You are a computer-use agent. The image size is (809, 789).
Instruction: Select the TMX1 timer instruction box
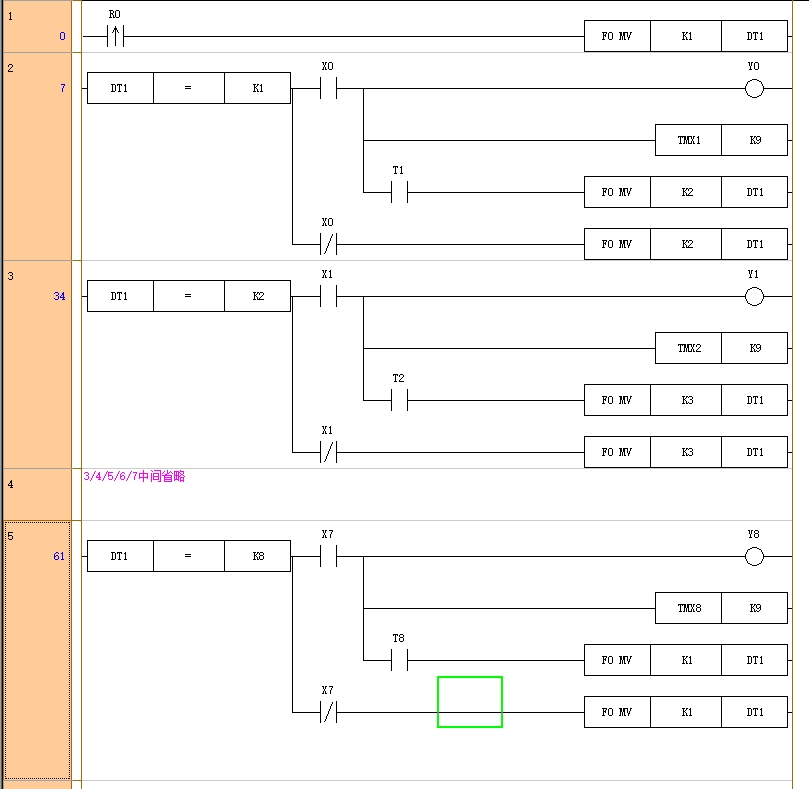pos(688,140)
